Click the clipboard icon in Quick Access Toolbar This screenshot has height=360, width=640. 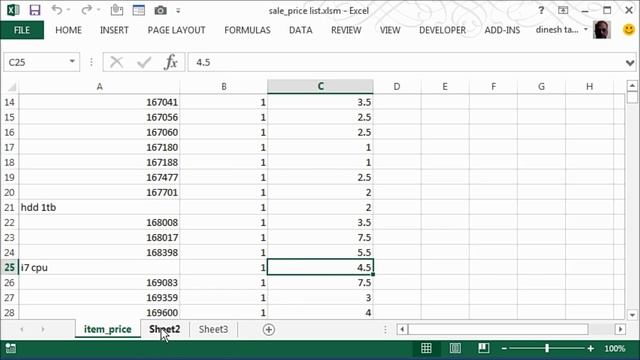[x=117, y=10]
